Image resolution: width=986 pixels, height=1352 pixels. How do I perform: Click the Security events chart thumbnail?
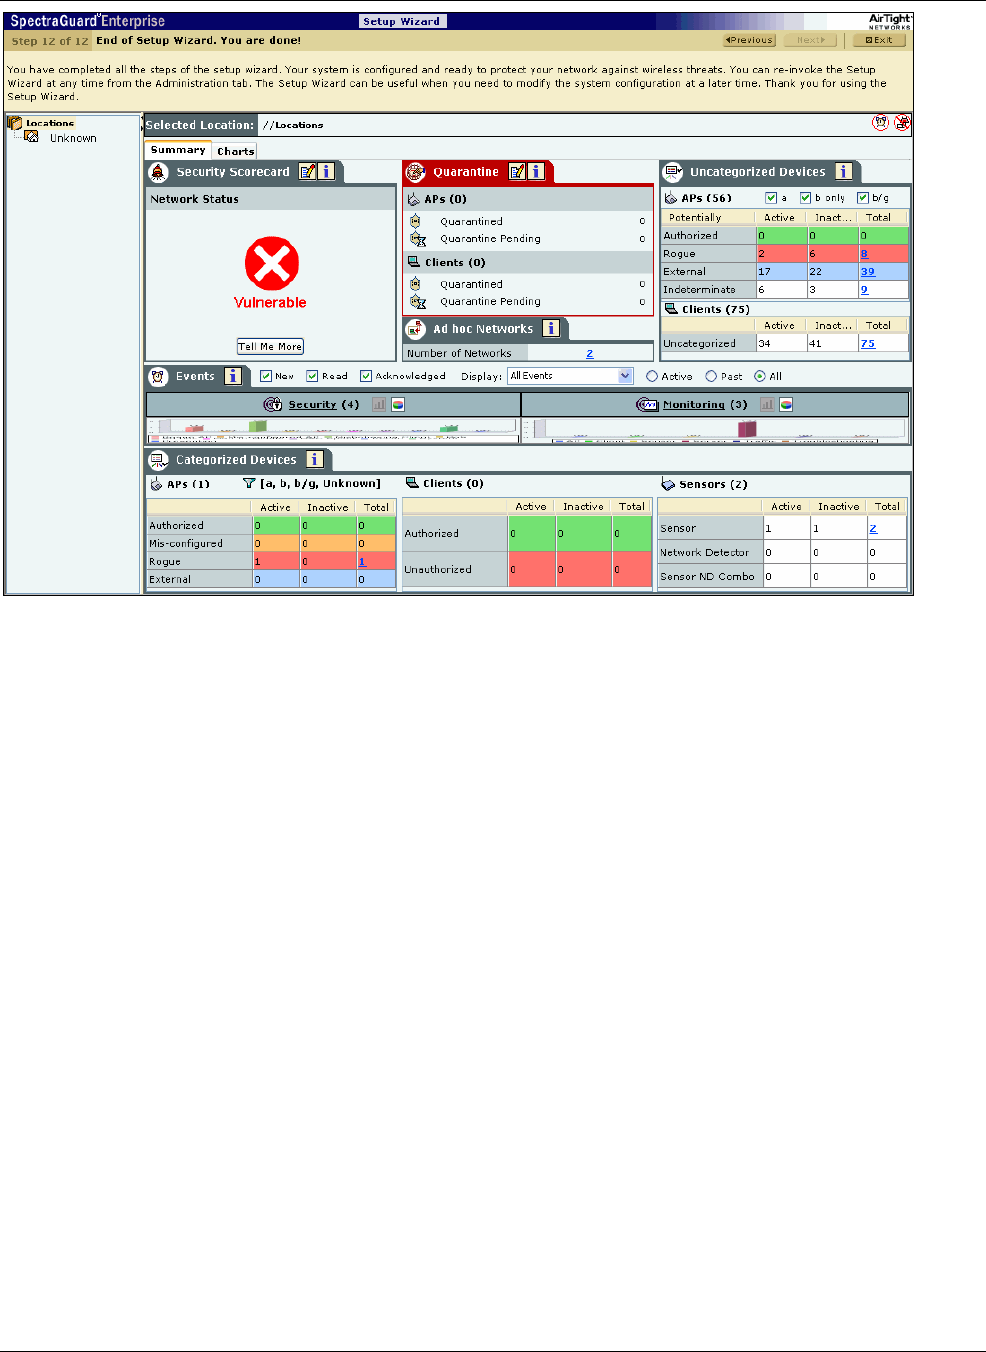point(333,430)
